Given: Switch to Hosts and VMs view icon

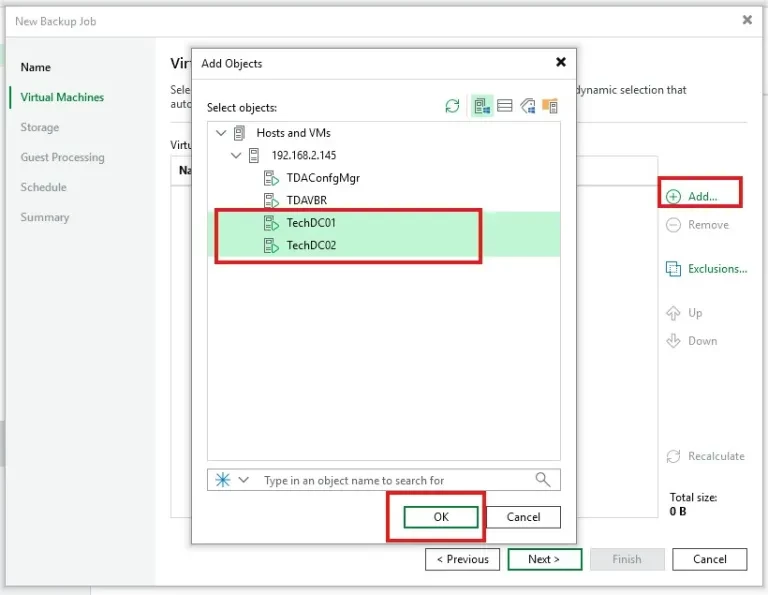Looking at the screenshot, I should tap(482, 106).
